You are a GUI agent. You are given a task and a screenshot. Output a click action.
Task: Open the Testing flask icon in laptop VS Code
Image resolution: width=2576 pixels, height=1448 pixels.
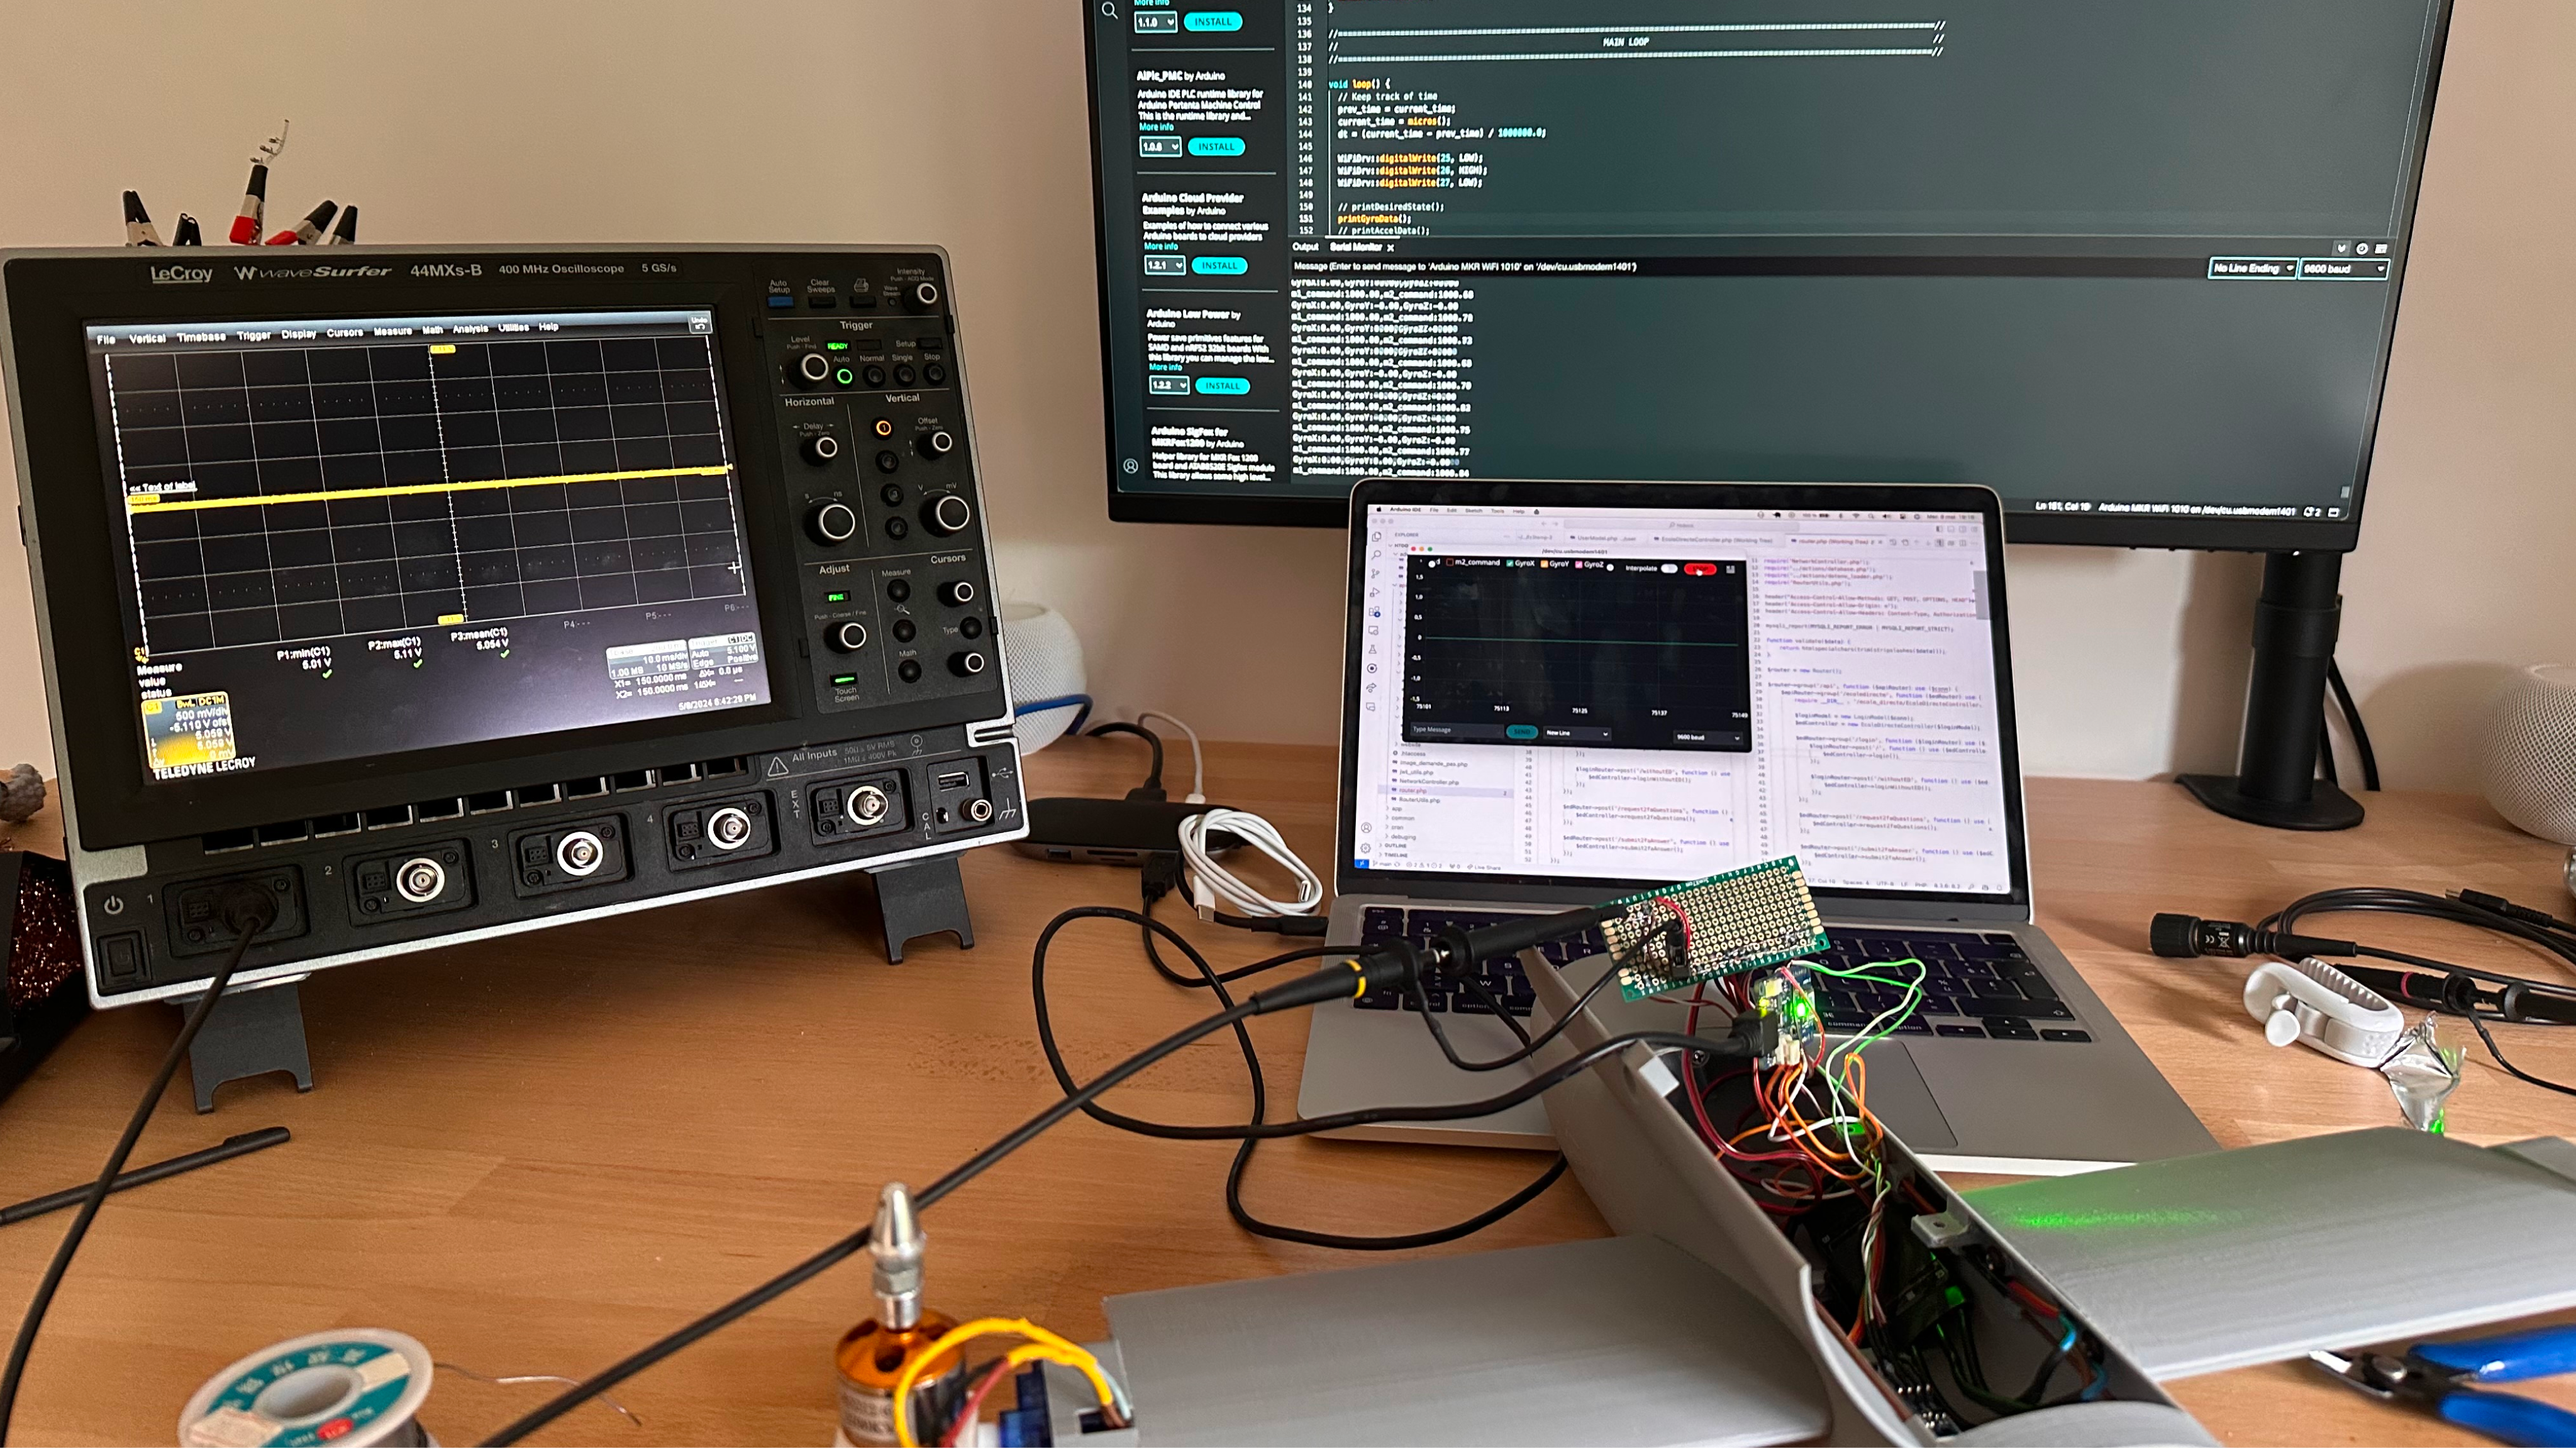pos(1373,649)
